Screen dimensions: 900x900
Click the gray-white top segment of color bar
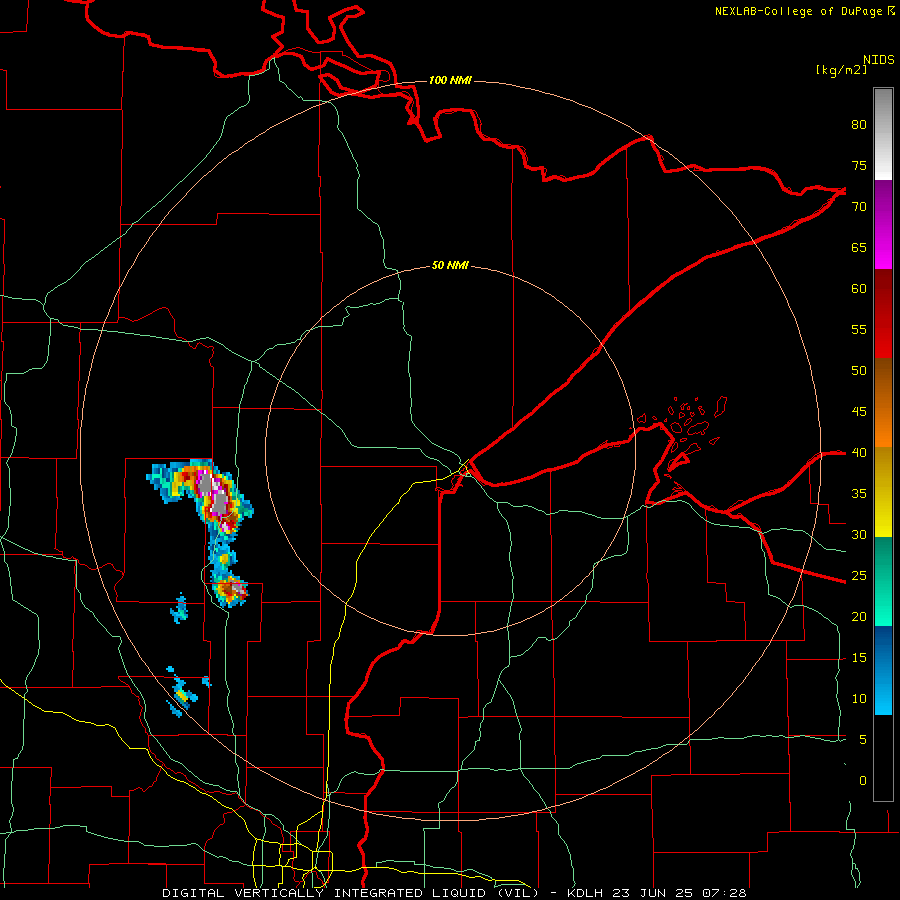click(x=883, y=134)
